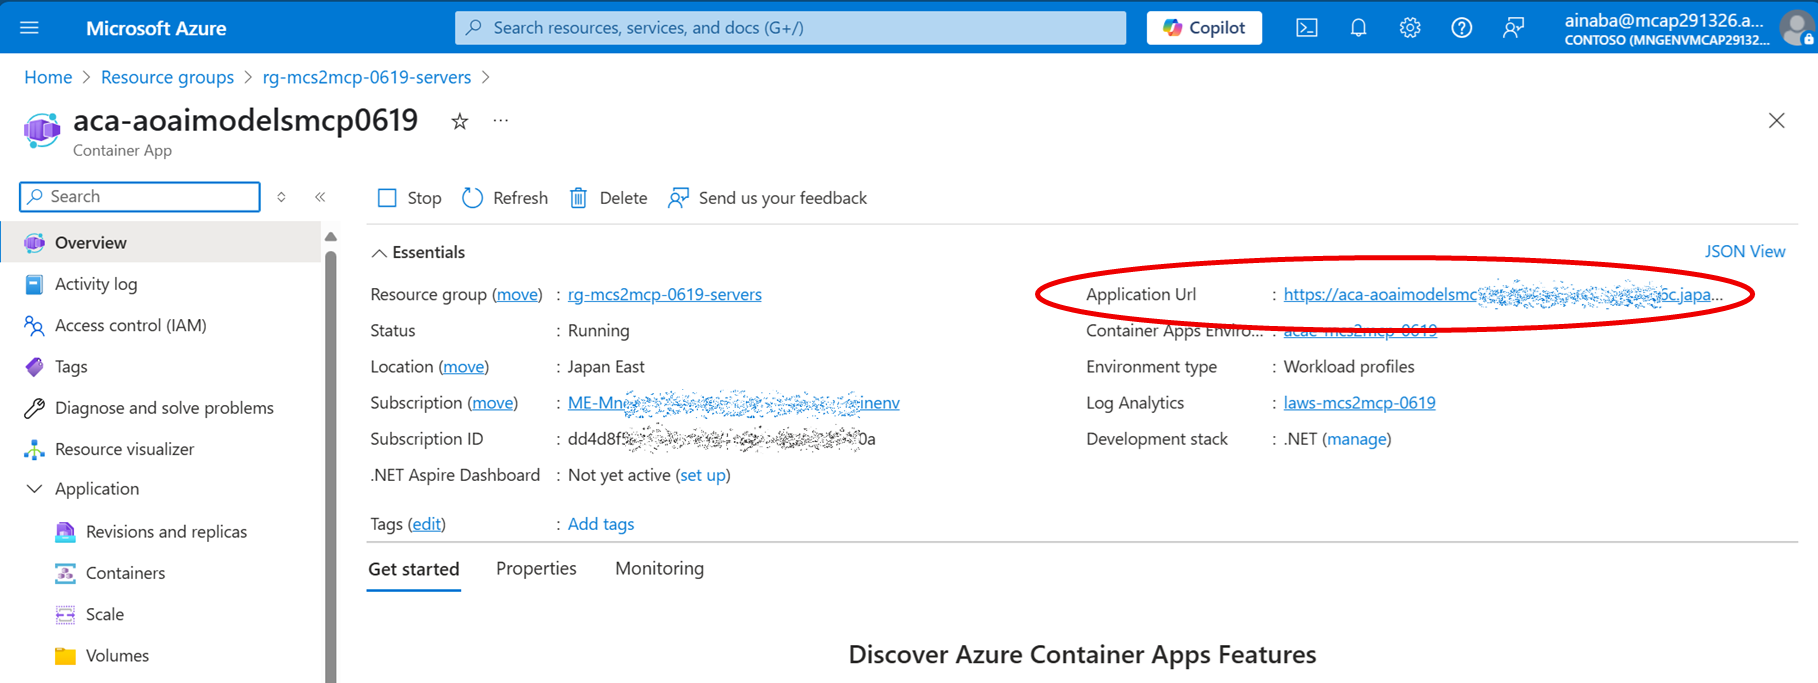Viewport: 1818px width, 683px height.
Task: Pin resource with the star icon
Action: pyautogui.click(x=459, y=121)
